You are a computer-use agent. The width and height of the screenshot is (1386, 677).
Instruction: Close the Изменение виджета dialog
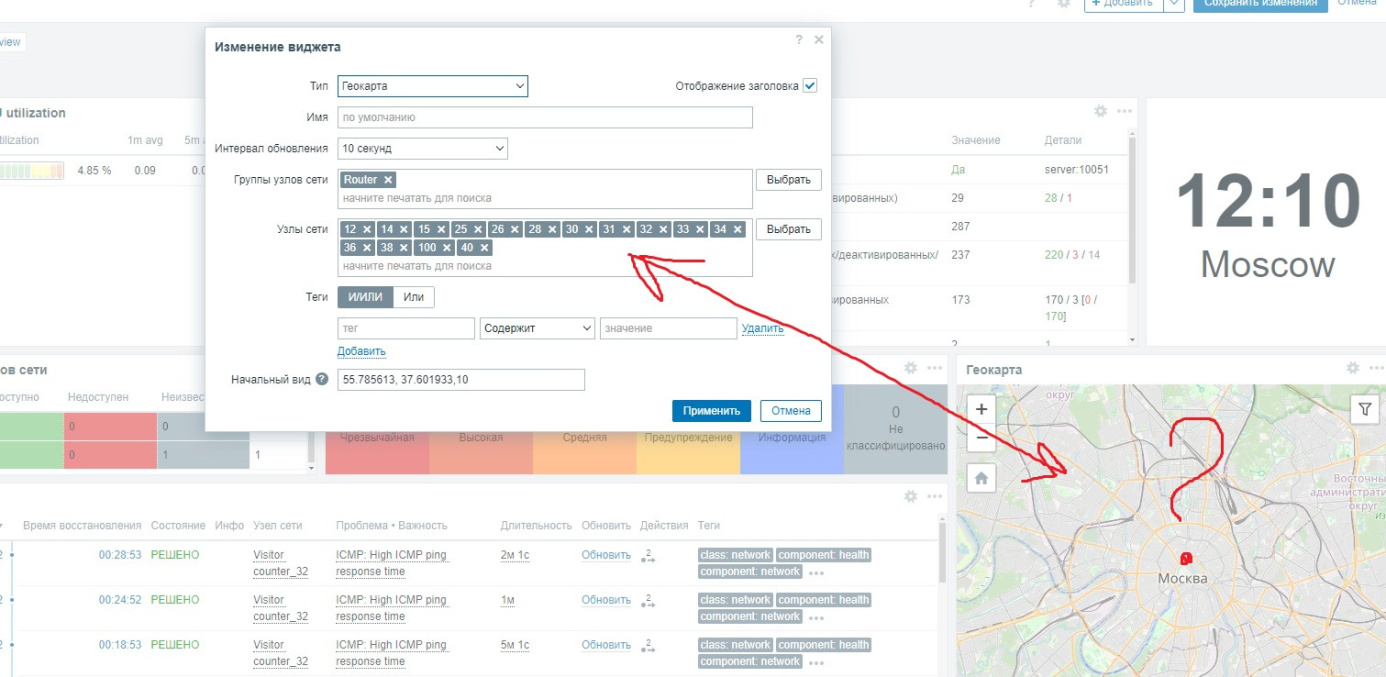pos(819,40)
